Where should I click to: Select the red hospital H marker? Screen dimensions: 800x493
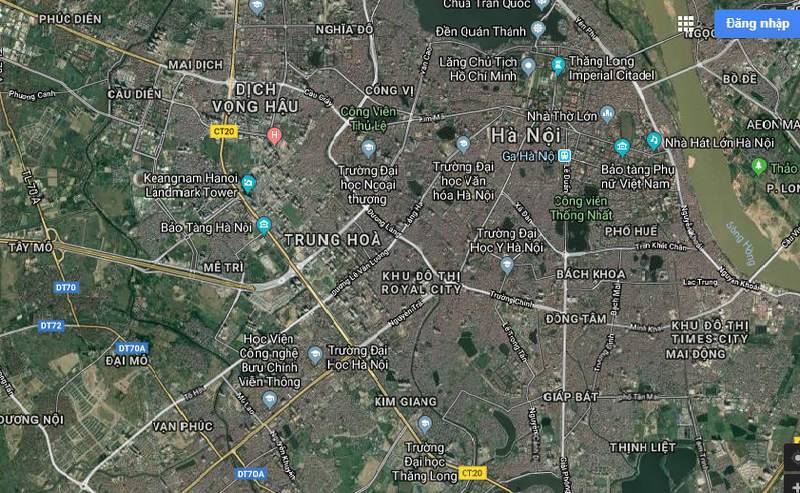[x=274, y=136]
